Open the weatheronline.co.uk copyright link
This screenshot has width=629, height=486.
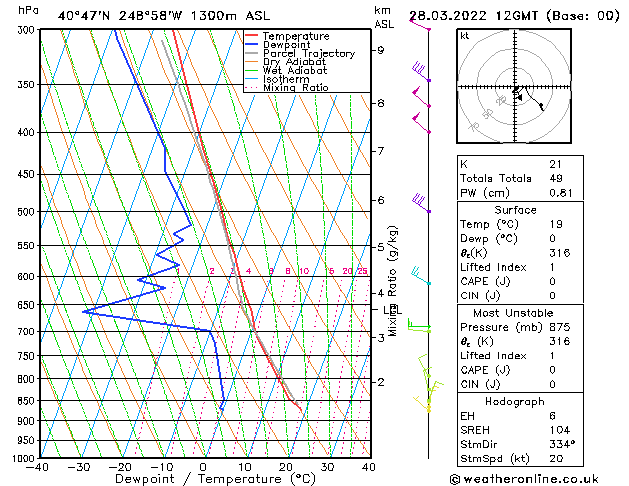(524, 479)
